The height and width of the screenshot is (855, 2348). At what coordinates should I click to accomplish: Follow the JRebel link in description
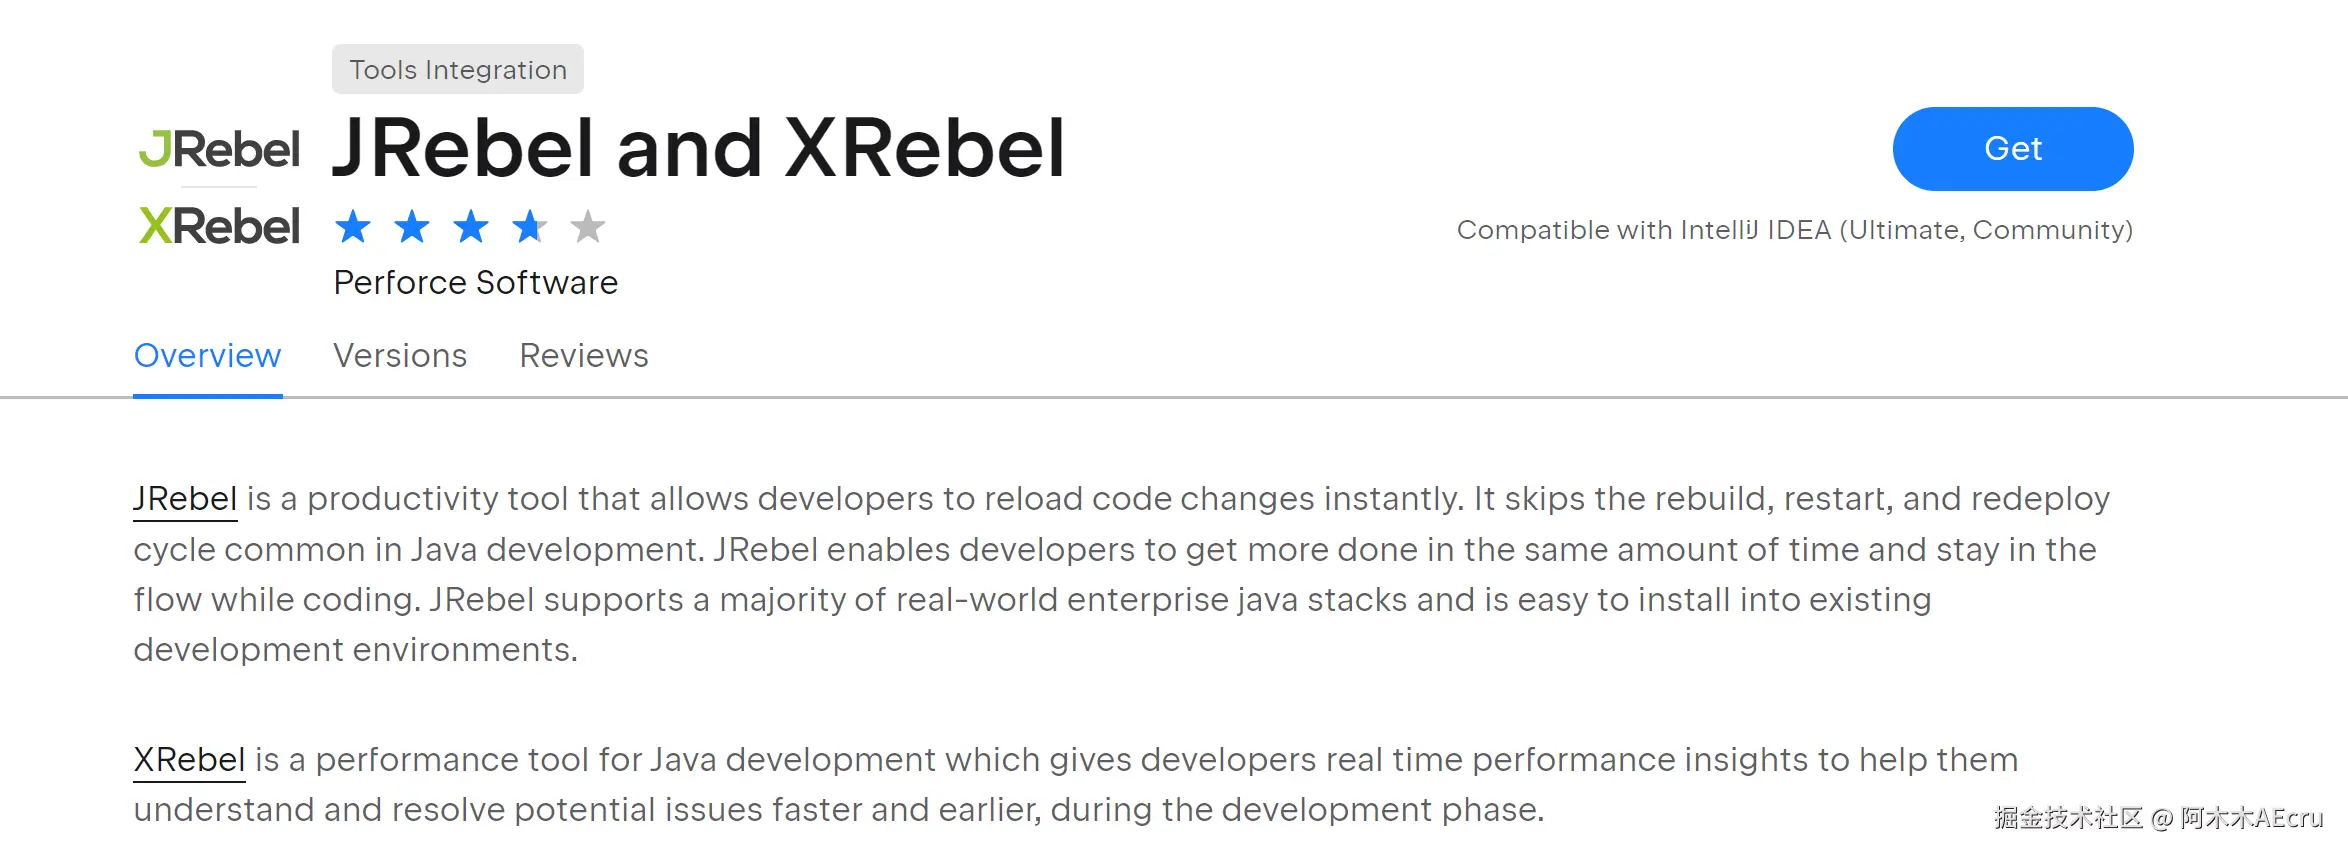coord(185,499)
